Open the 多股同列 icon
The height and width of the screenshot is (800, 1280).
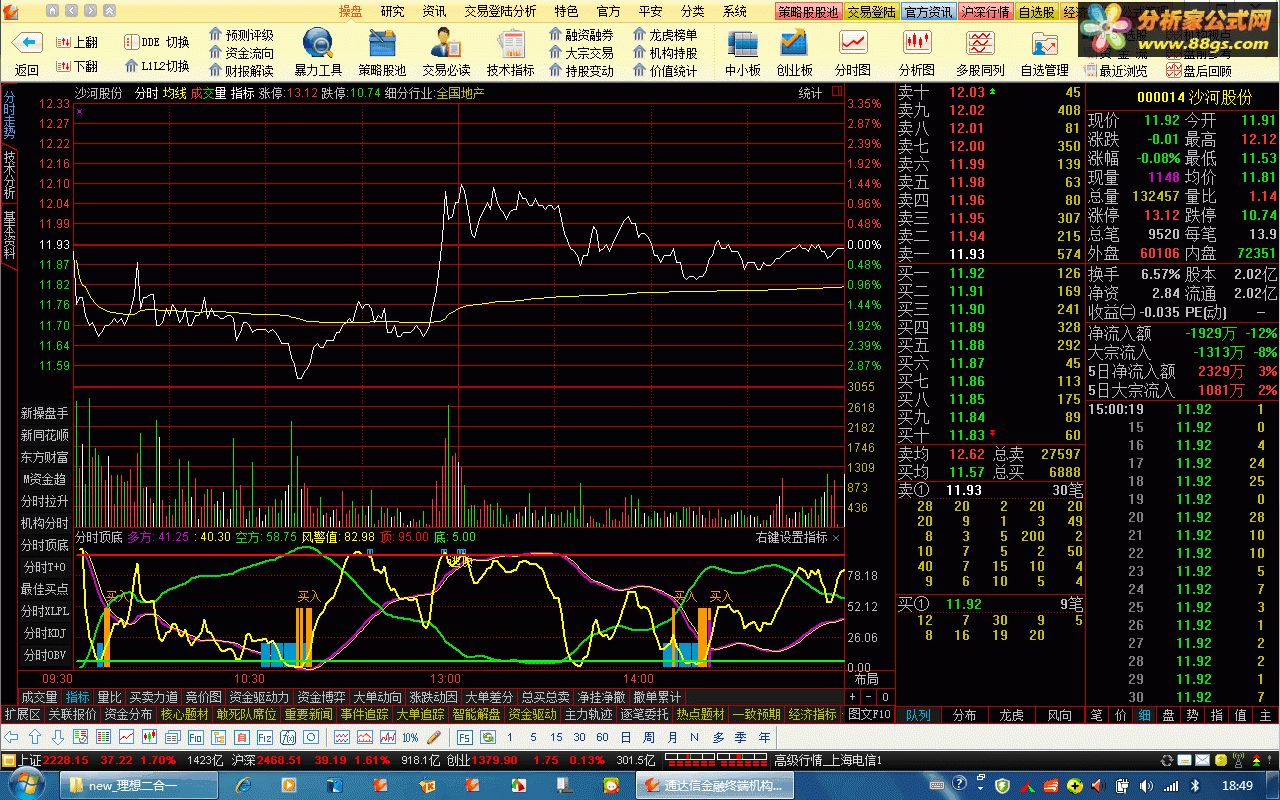[980, 44]
